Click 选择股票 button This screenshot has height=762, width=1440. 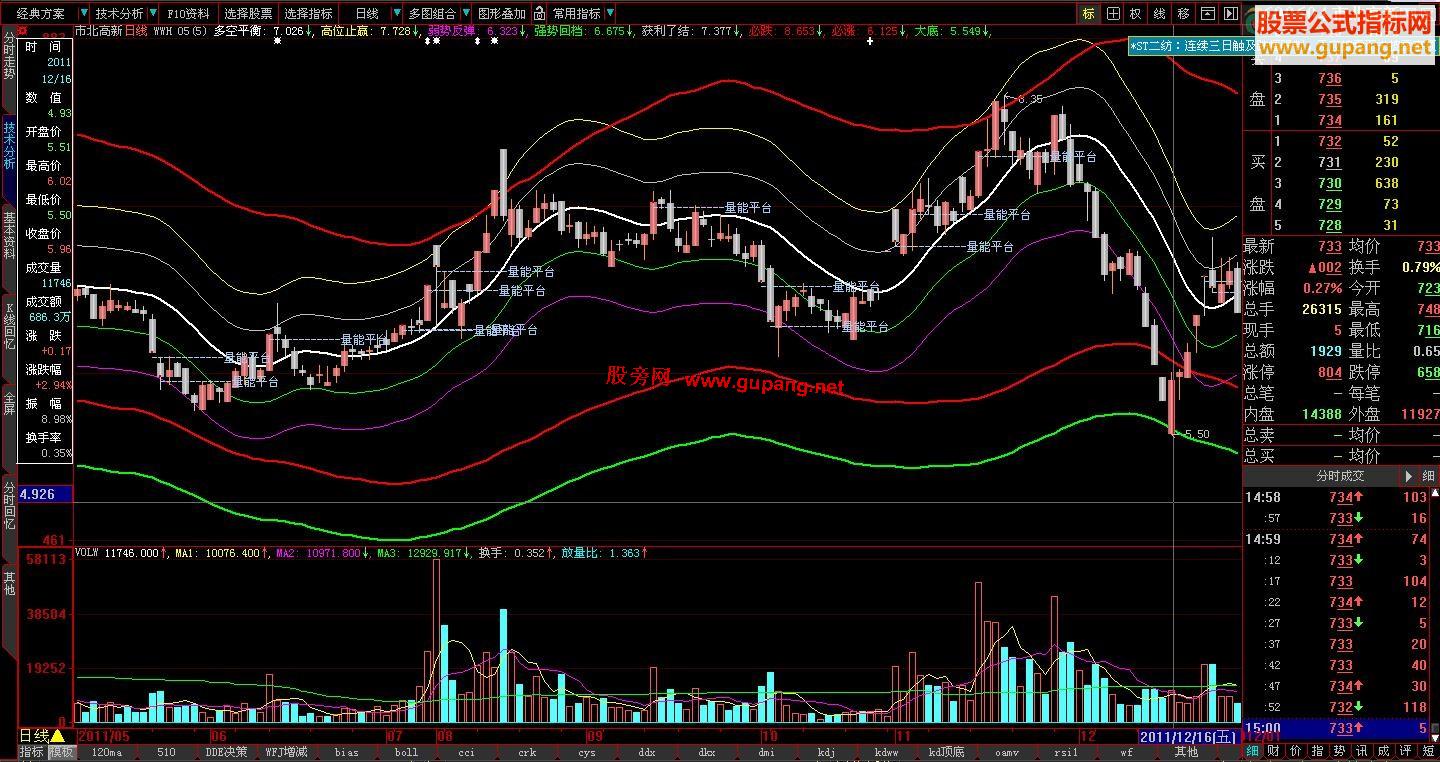[x=248, y=14]
